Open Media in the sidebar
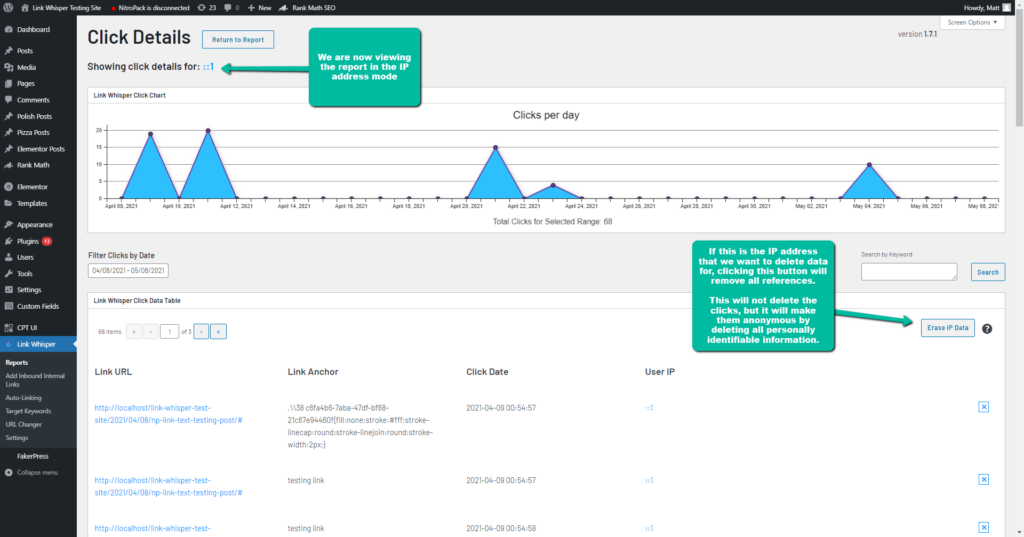Viewport: 1024px width, 537px height. coord(26,67)
